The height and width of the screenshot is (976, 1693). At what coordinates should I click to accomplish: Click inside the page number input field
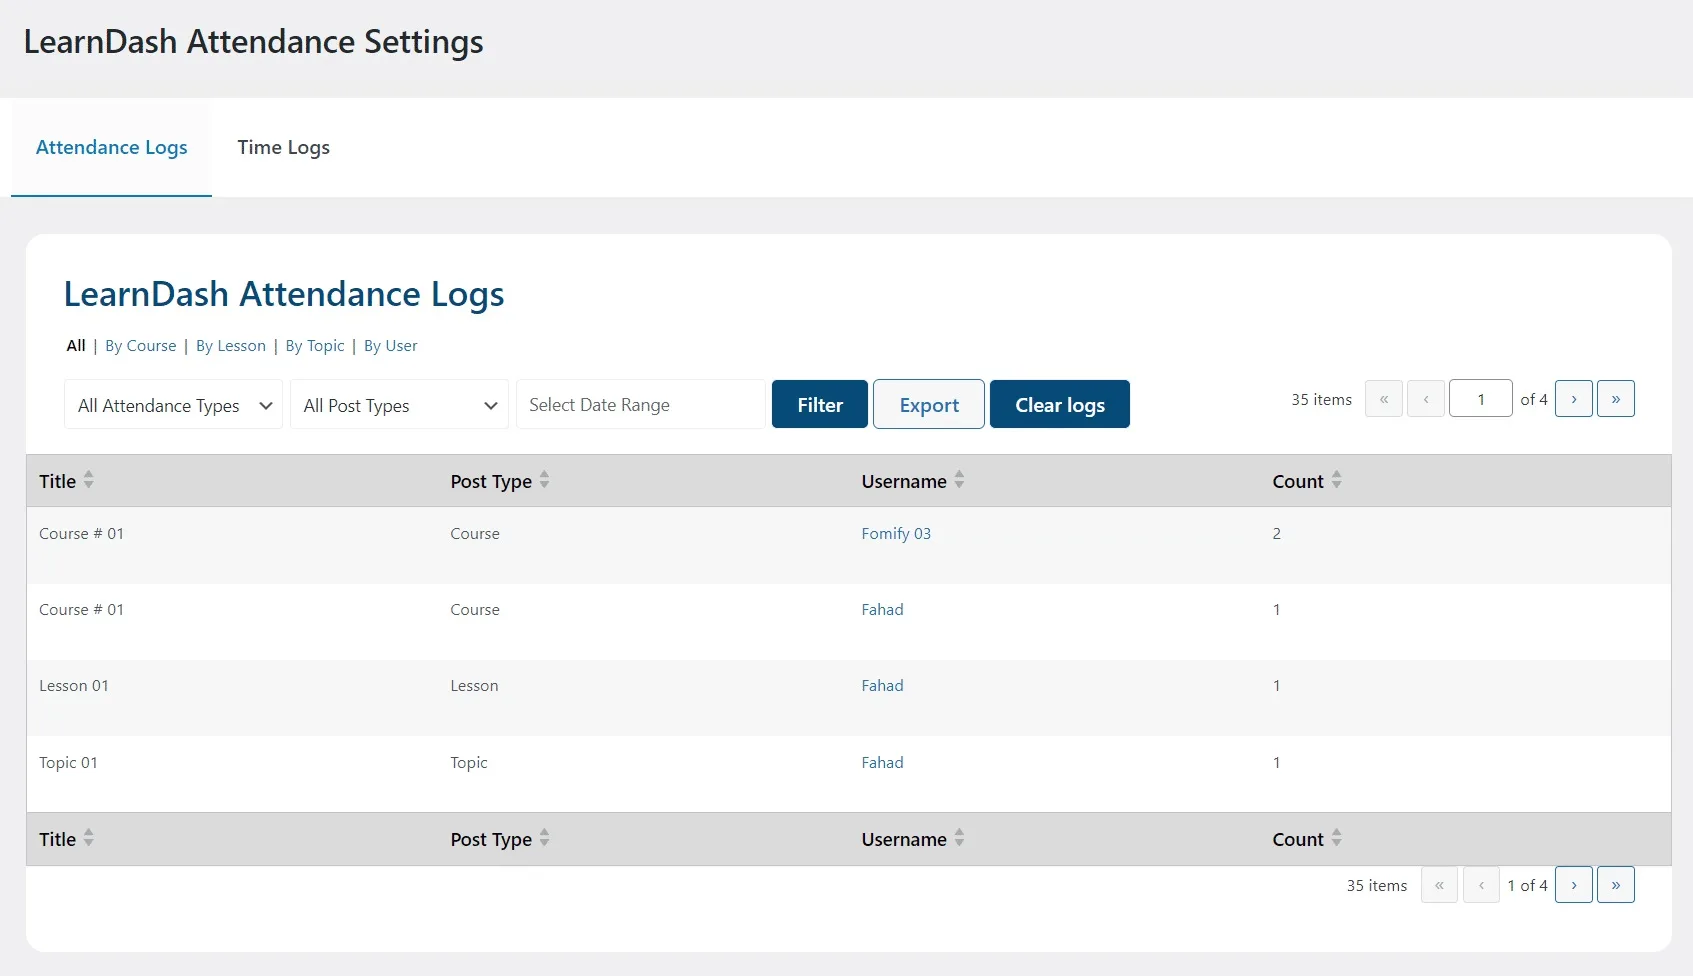point(1481,398)
